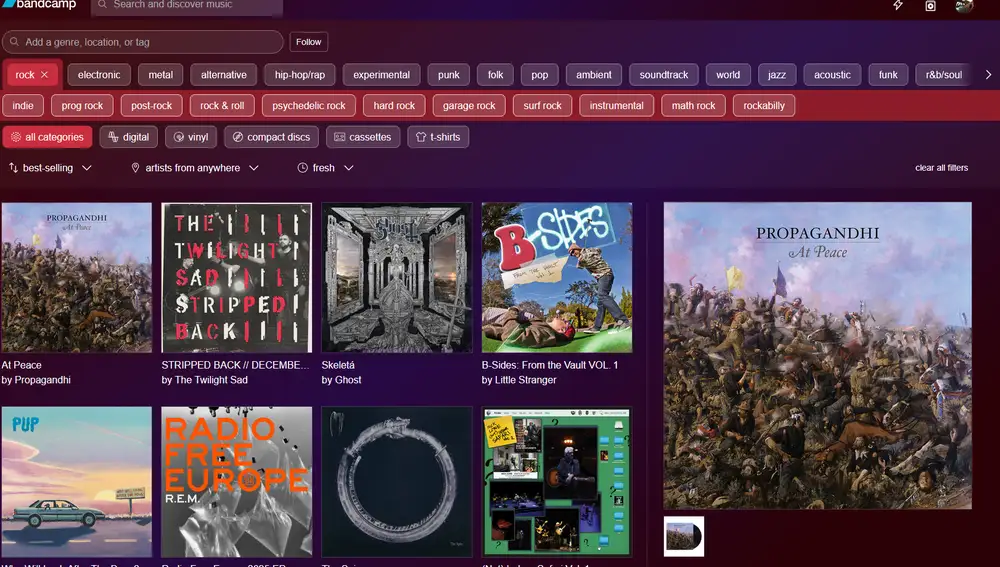Screen dimensions: 1000x567
Task: Filter by vinyl format
Action: tap(190, 137)
